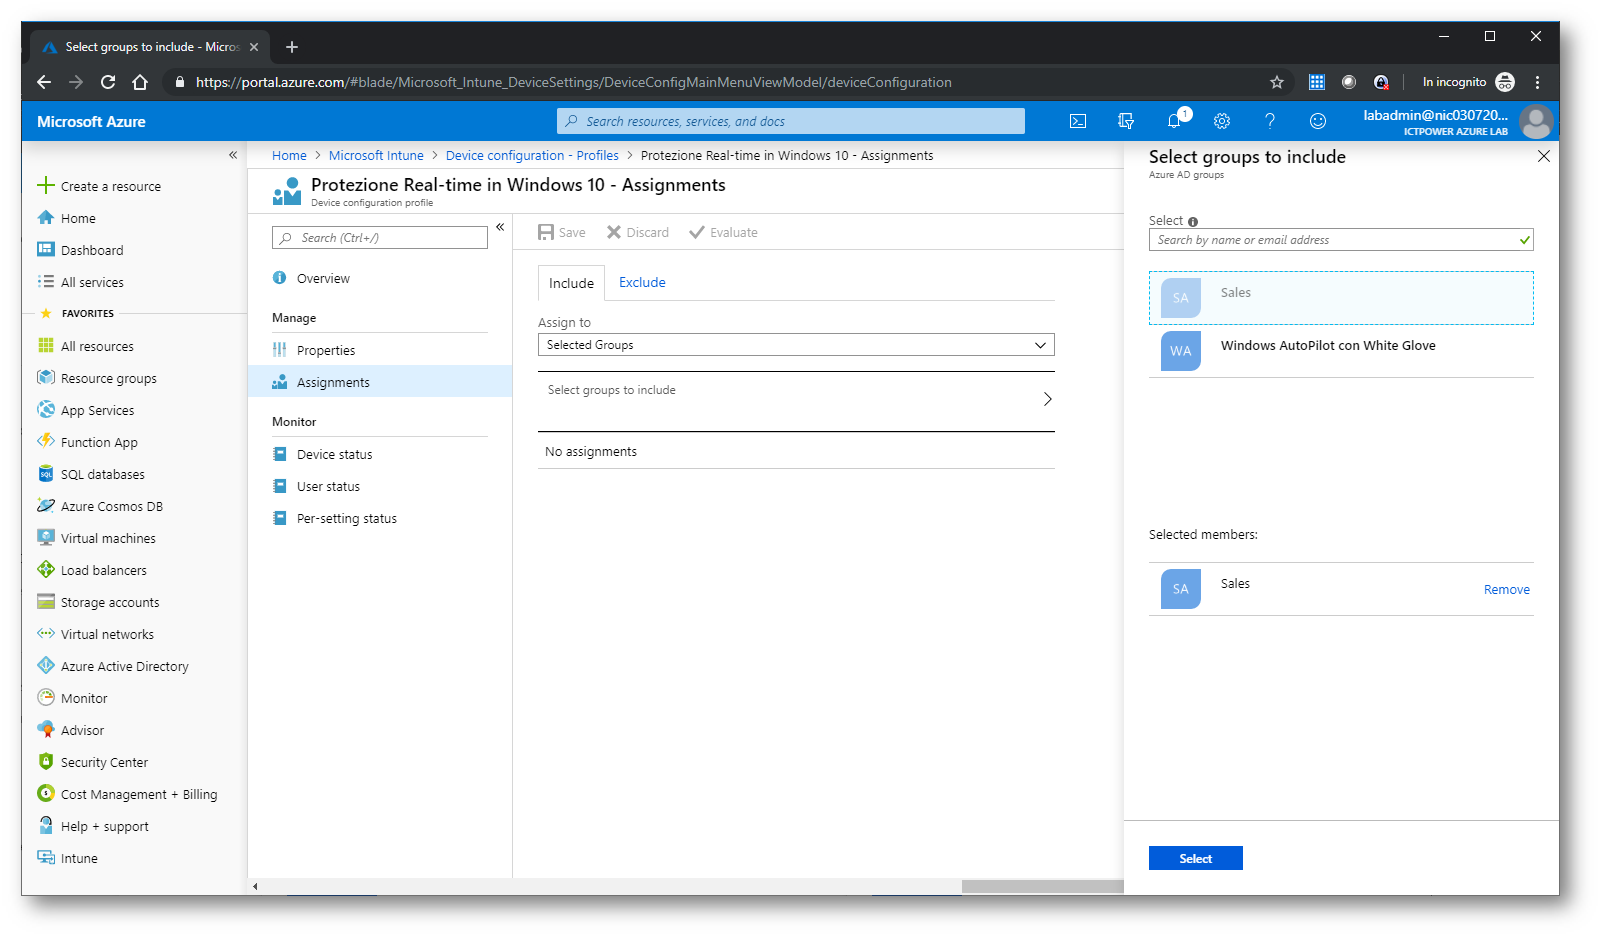Open Advisor
Screen dimensions: 1602x938
[x=71, y=730]
